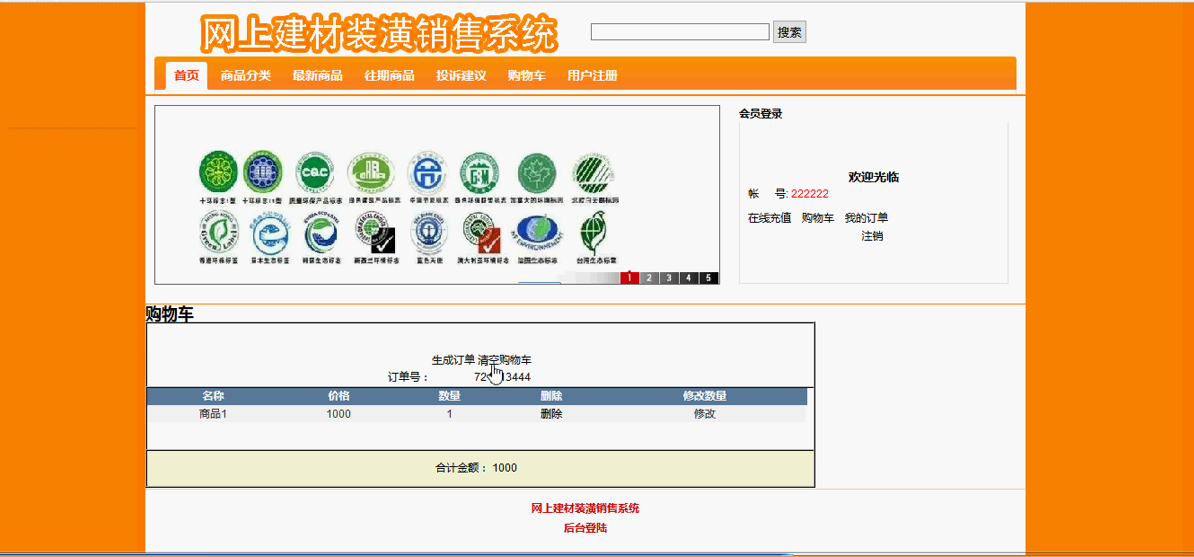Click the 数量 column header
This screenshot has height=557, width=1194.
coord(450,395)
